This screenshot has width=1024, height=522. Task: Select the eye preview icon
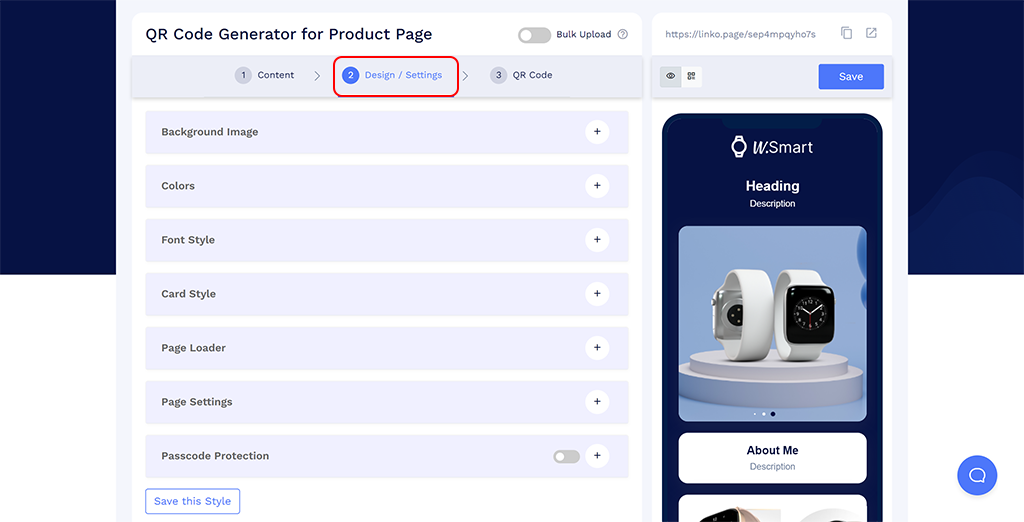pos(671,76)
